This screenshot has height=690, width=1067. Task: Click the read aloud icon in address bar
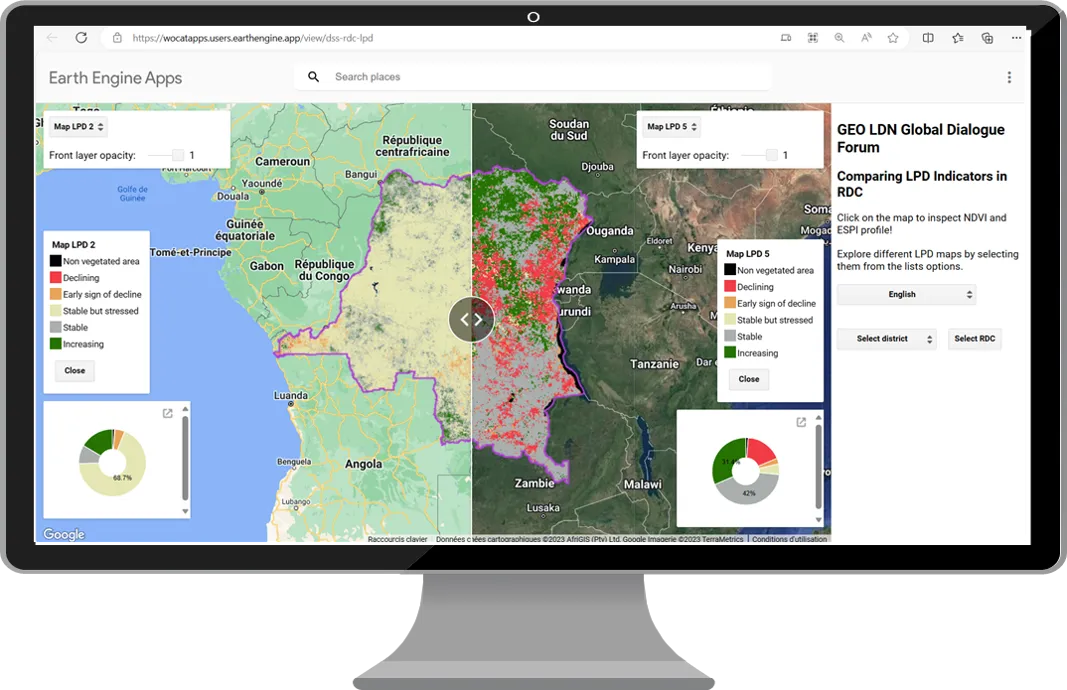click(x=866, y=38)
